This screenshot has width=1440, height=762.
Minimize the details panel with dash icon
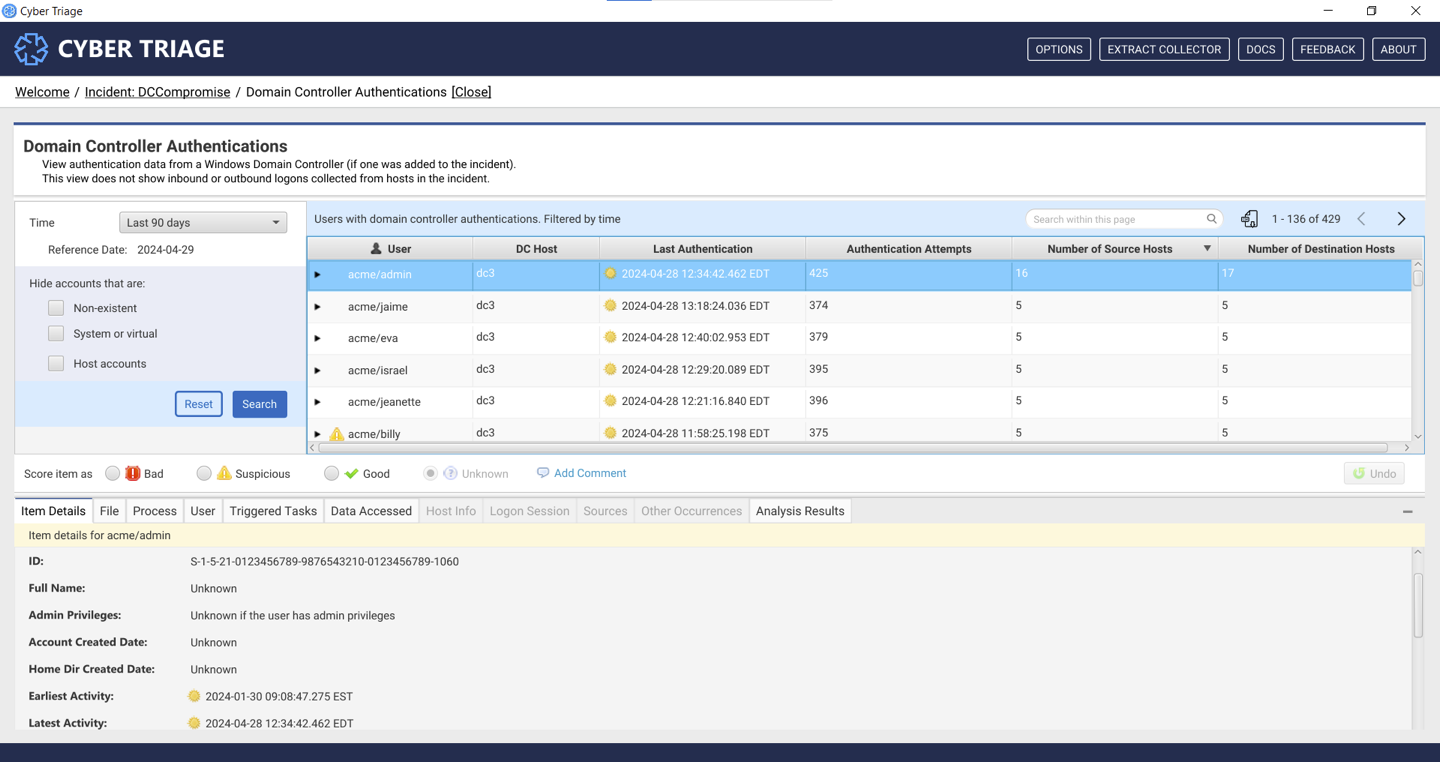click(x=1407, y=512)
